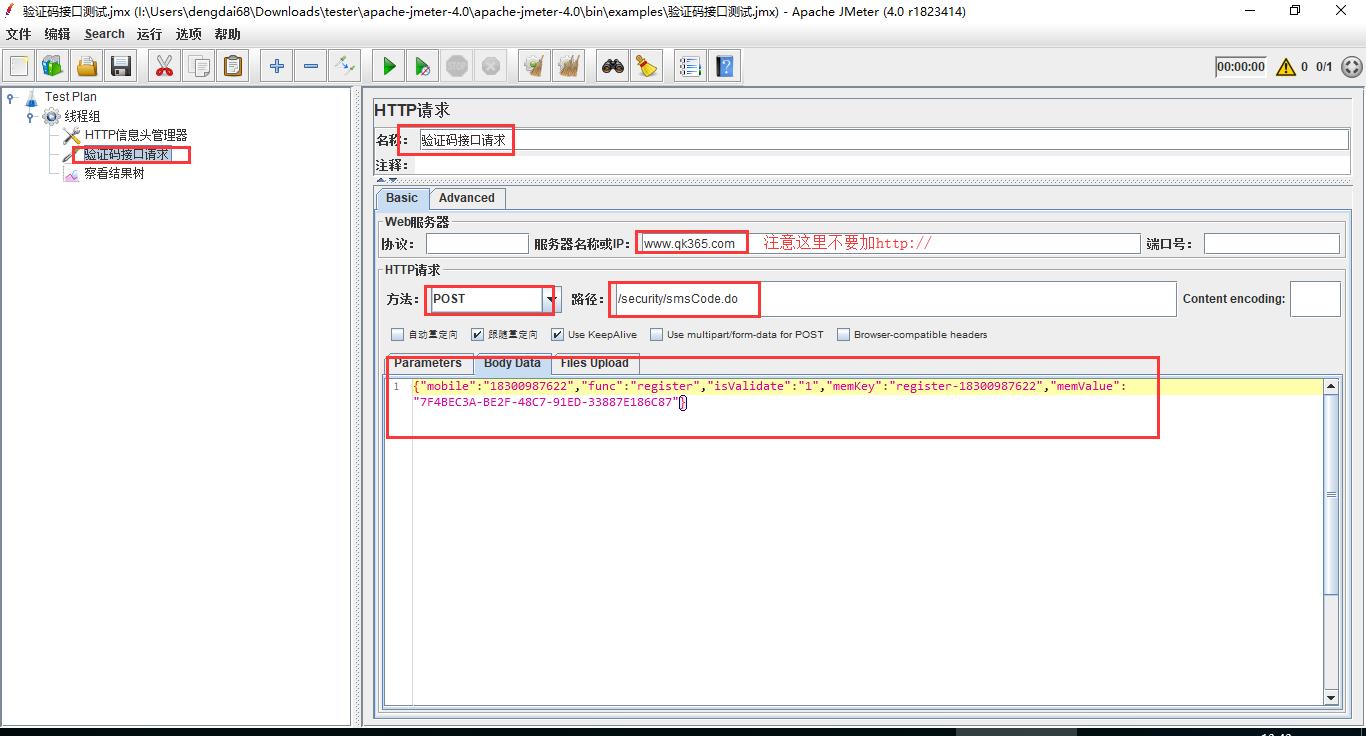Select HTTP信息头管理器 in the tree

coord(135,135)
